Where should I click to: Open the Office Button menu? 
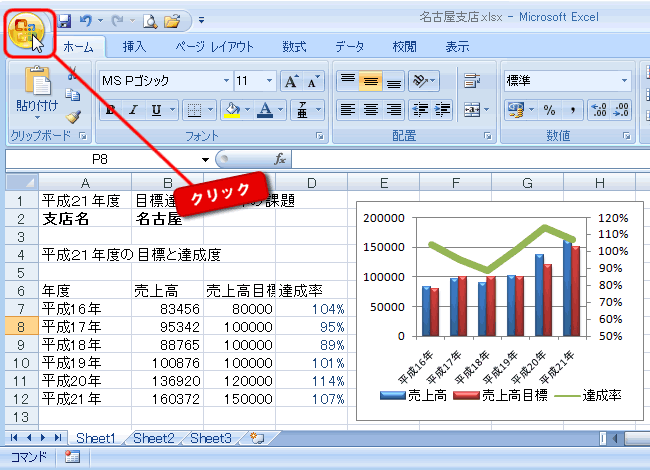point(26,30)
